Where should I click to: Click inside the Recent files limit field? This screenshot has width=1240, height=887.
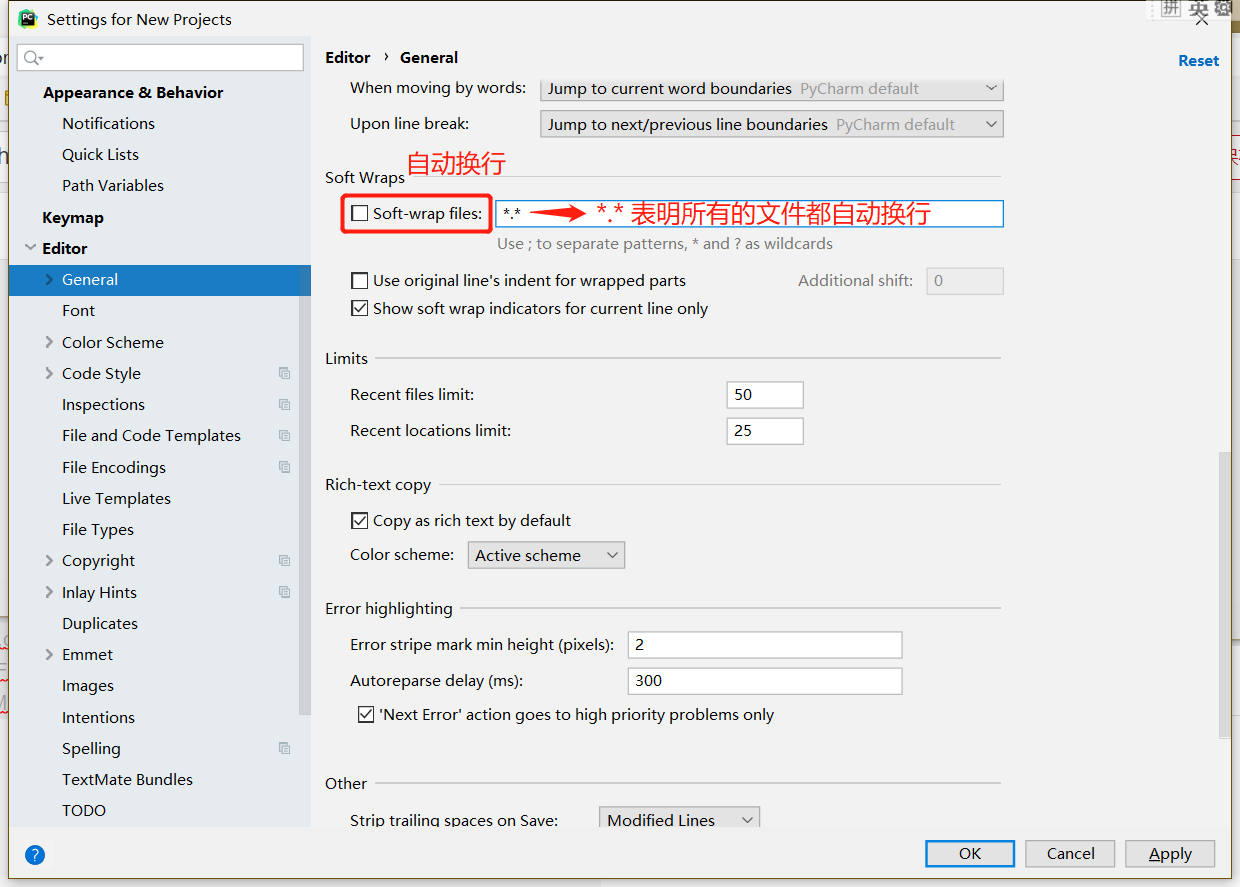764,394
